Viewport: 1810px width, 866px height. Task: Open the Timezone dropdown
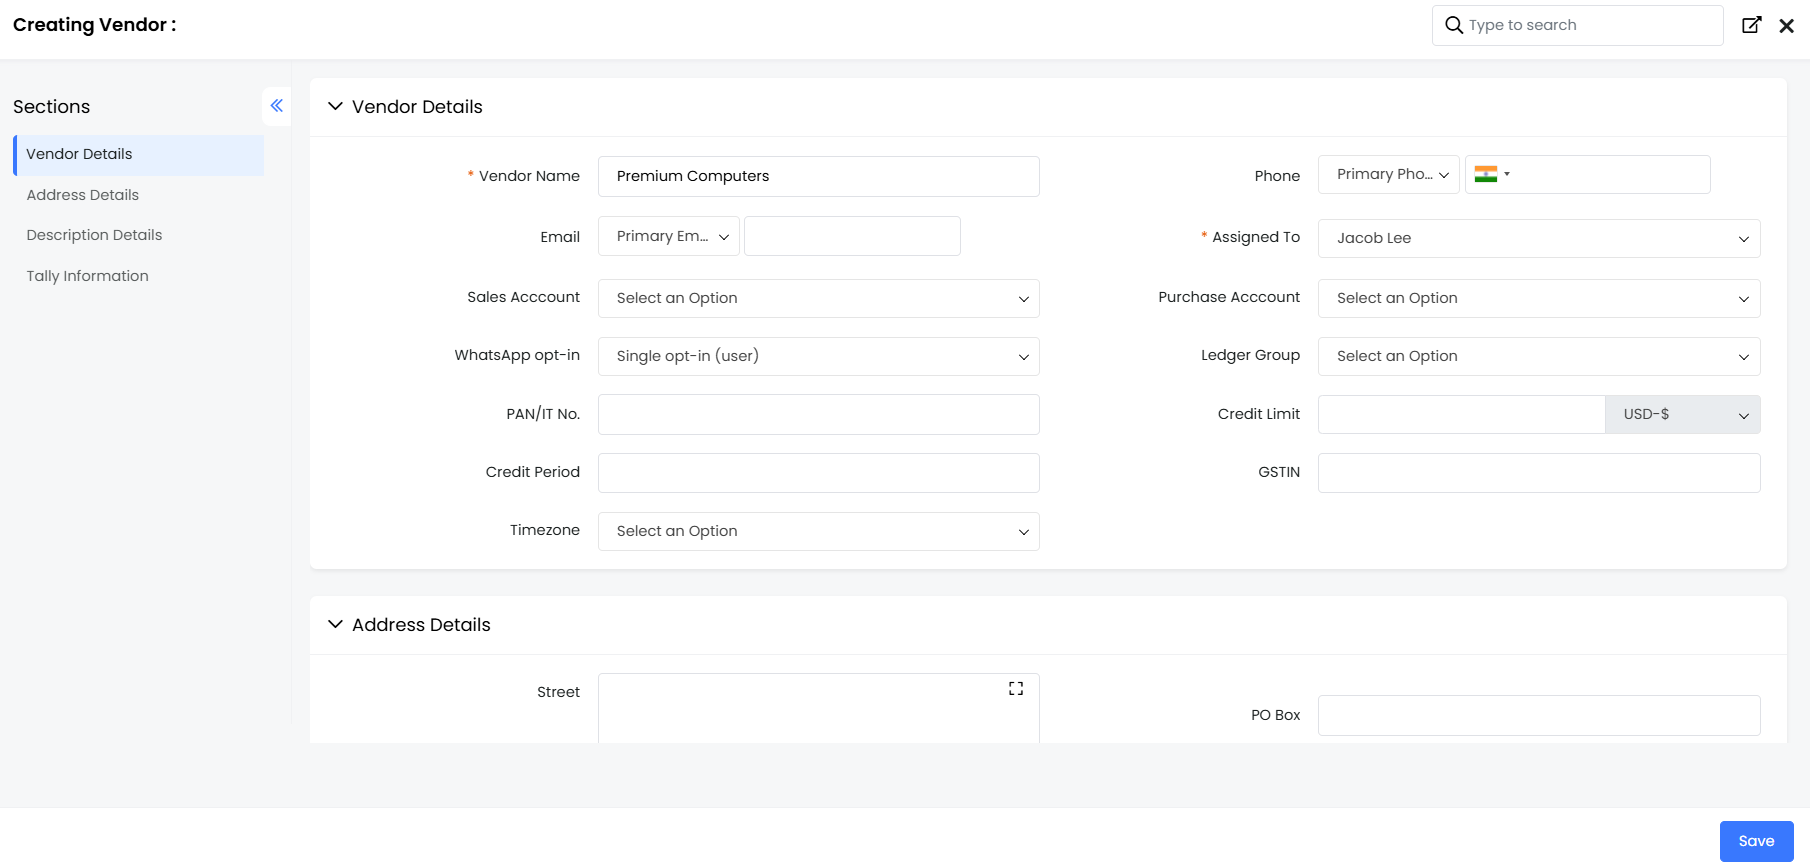[818, 532]
